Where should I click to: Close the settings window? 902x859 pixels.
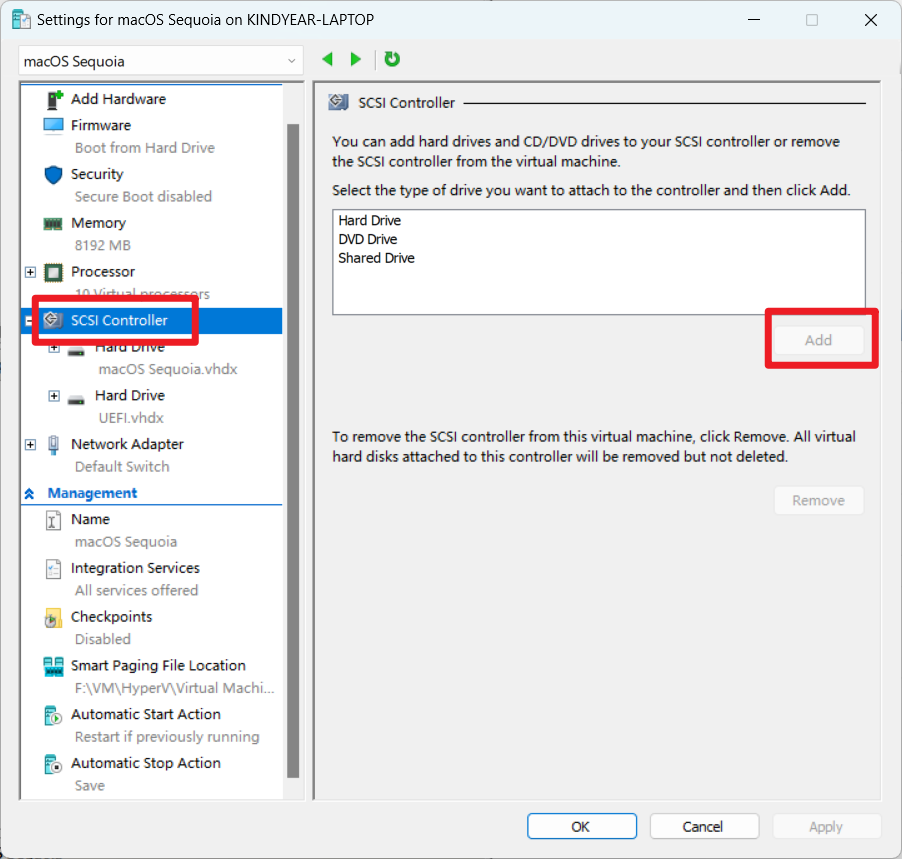(870, 20)
